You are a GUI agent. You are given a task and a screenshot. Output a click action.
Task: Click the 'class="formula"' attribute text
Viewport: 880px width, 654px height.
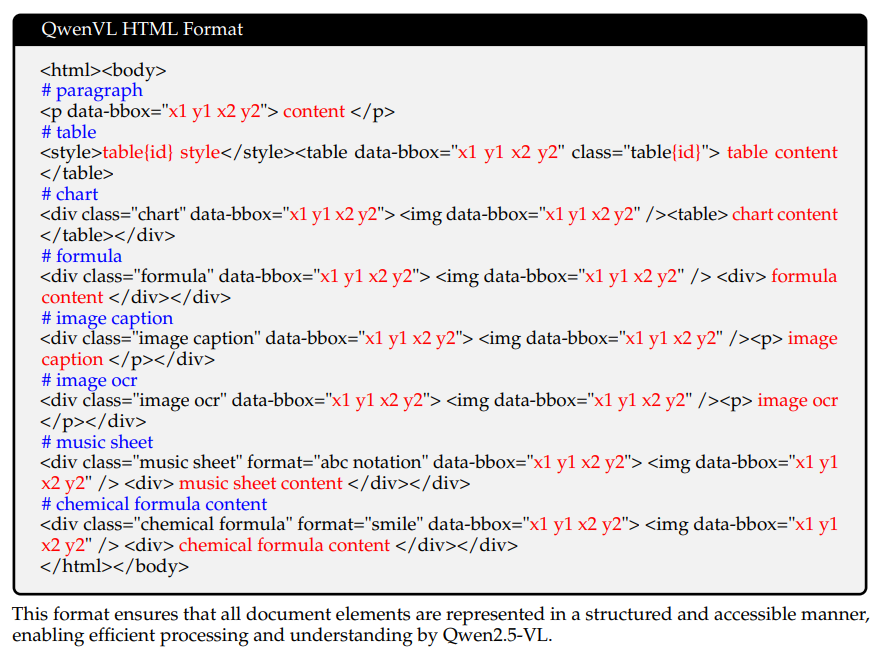click(x=149, y=276)
